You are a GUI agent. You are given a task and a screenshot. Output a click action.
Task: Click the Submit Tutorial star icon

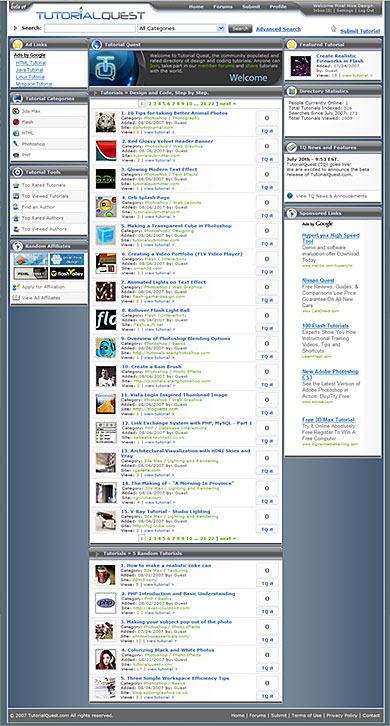pos(333,29)
